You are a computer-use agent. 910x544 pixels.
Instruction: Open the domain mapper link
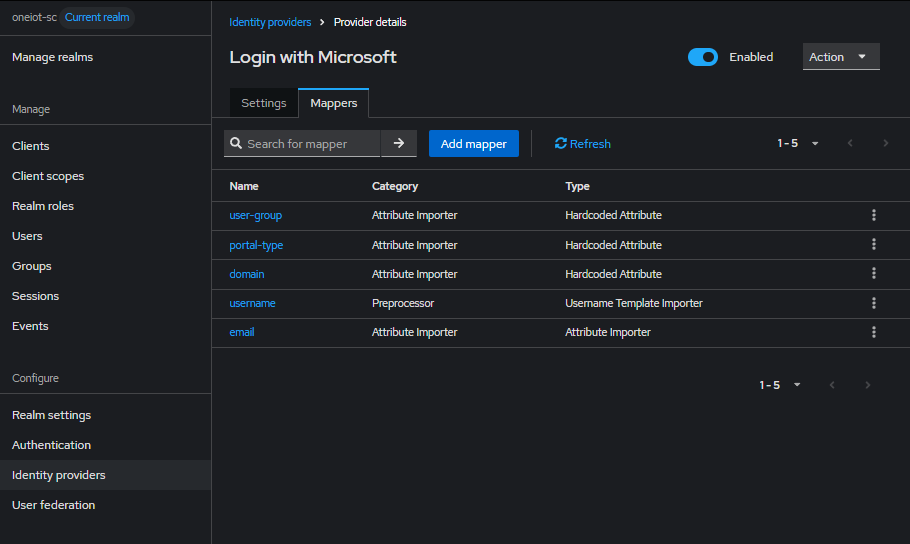pyautogui.click(x=247, y=274)
